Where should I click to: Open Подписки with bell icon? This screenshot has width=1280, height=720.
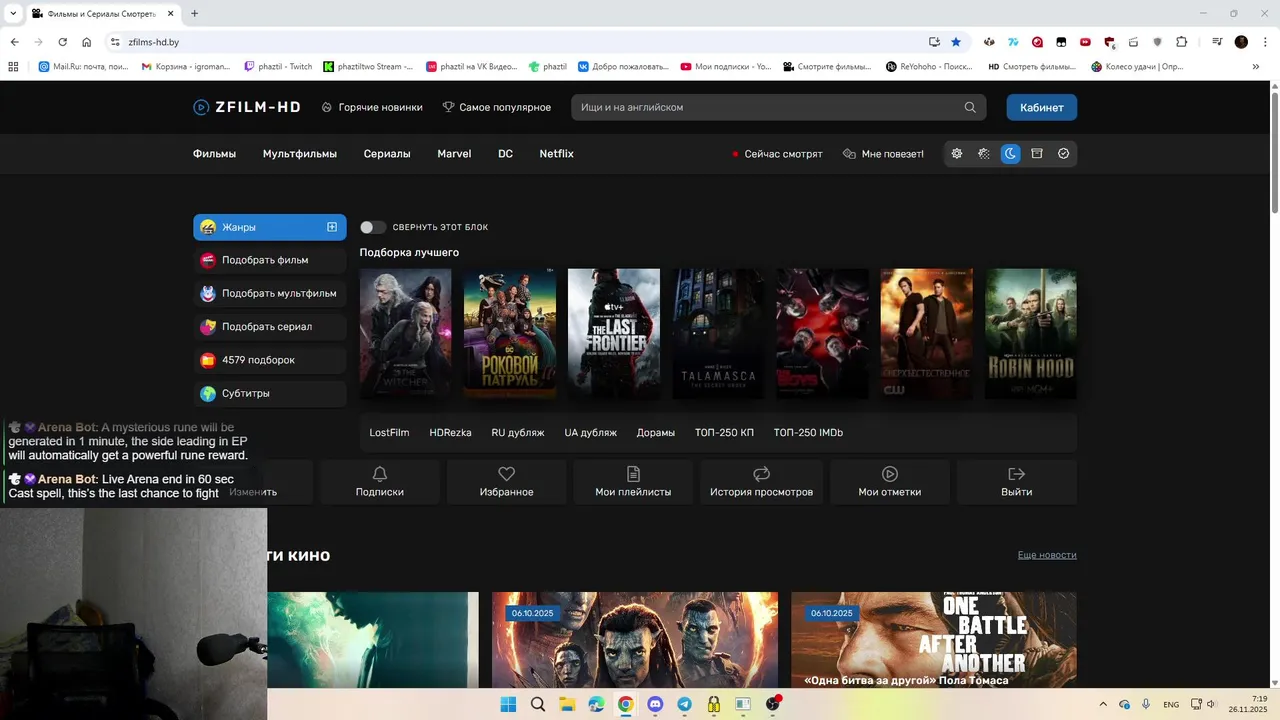pyautogui.click(x=380, y=482)
